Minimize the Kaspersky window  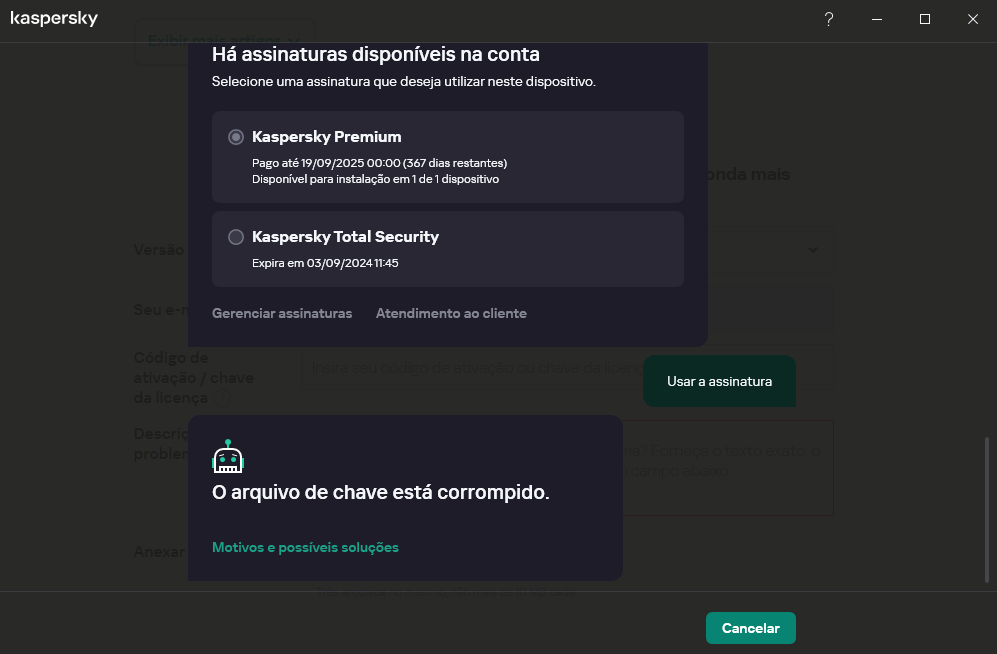tap(877, 19)
